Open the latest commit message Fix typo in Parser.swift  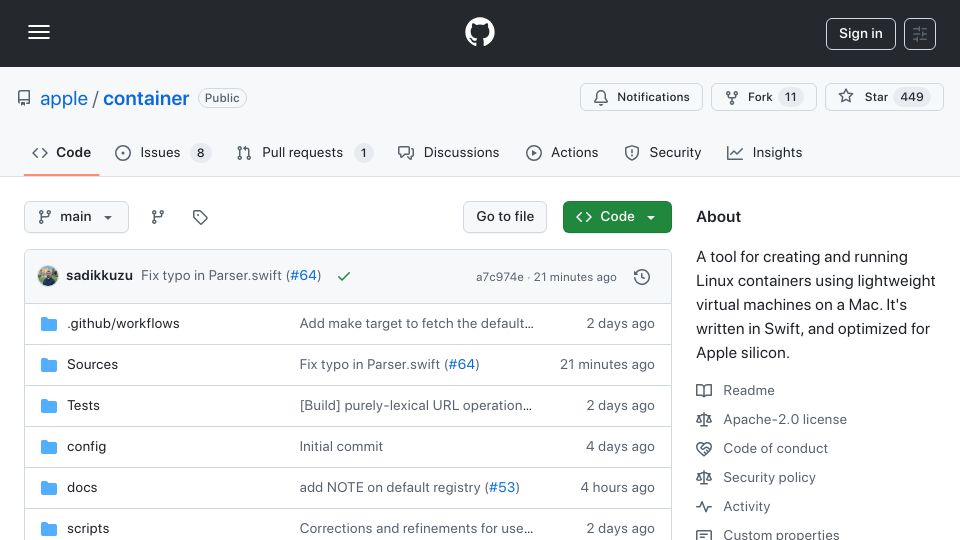(x=212, y=276)
